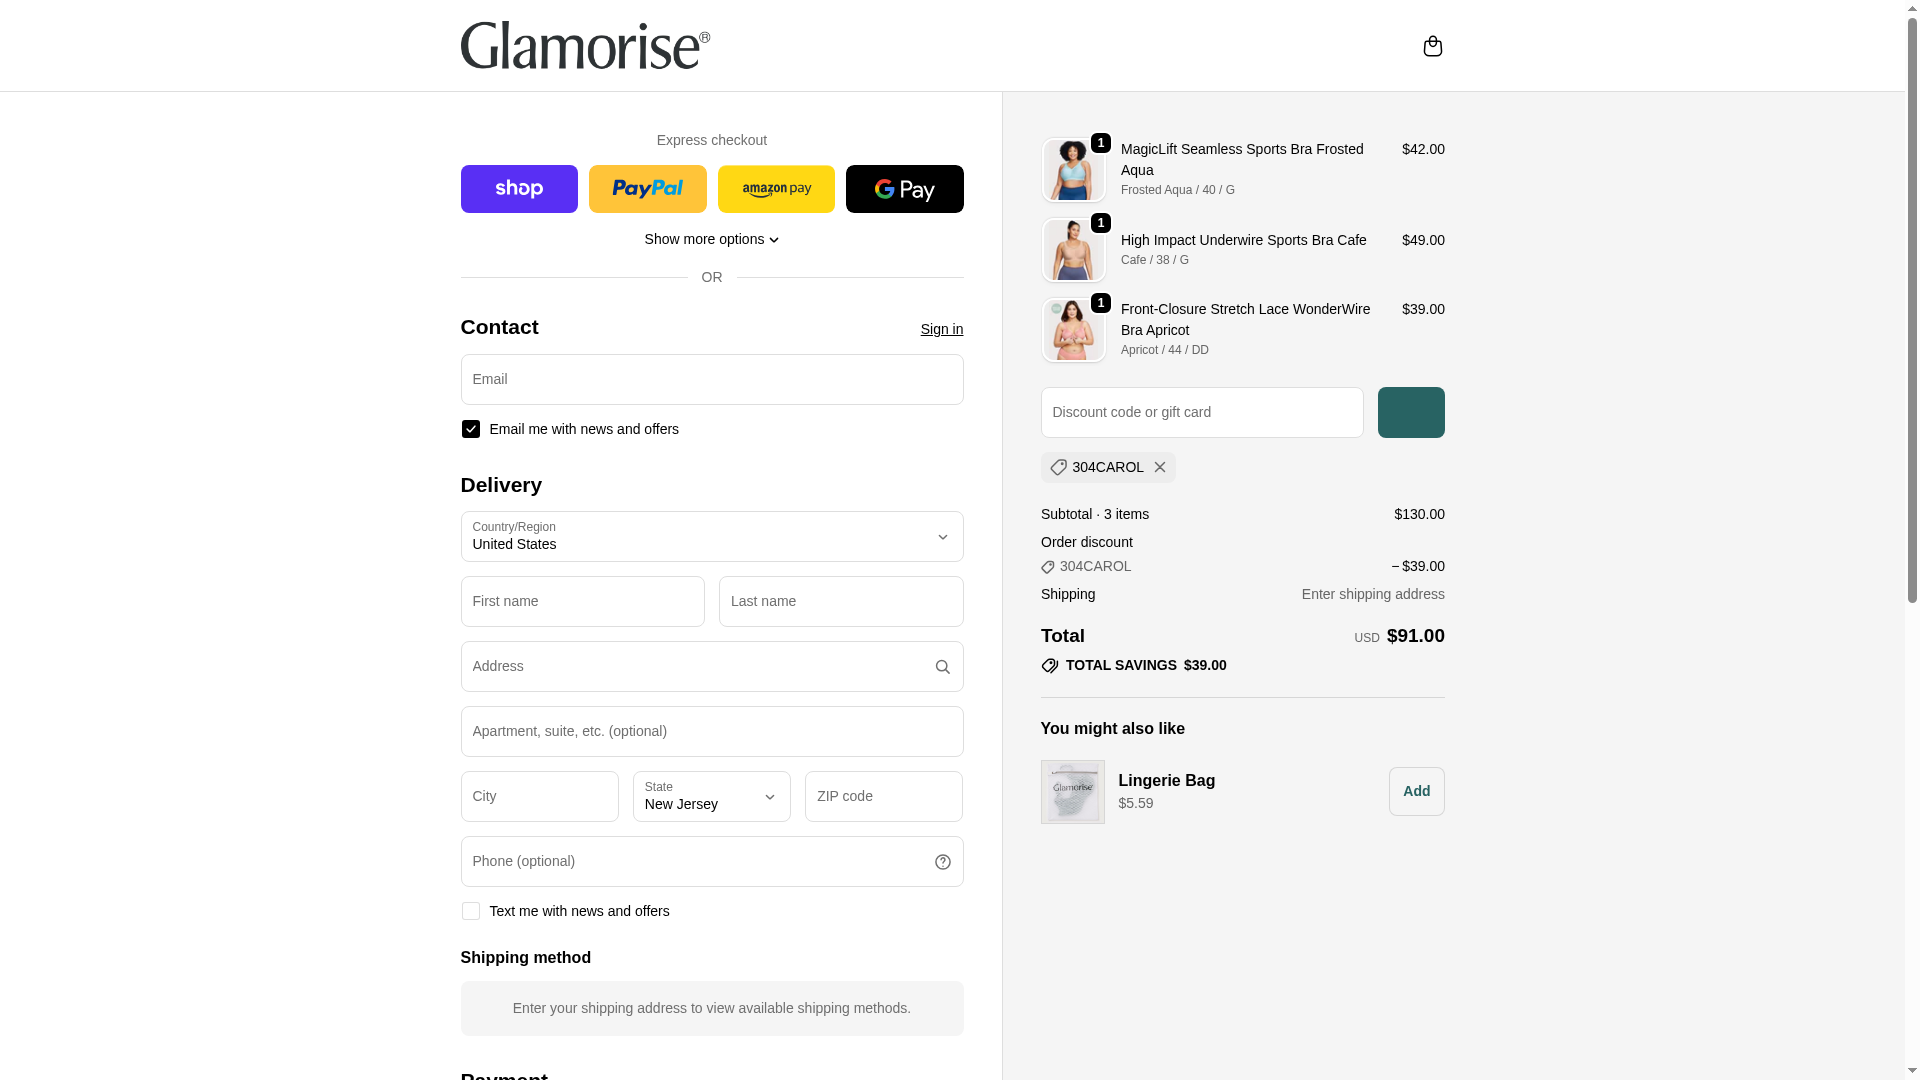Follow the Sign in link
The width and height of the screenshot is (1920, 1080).
942,329
